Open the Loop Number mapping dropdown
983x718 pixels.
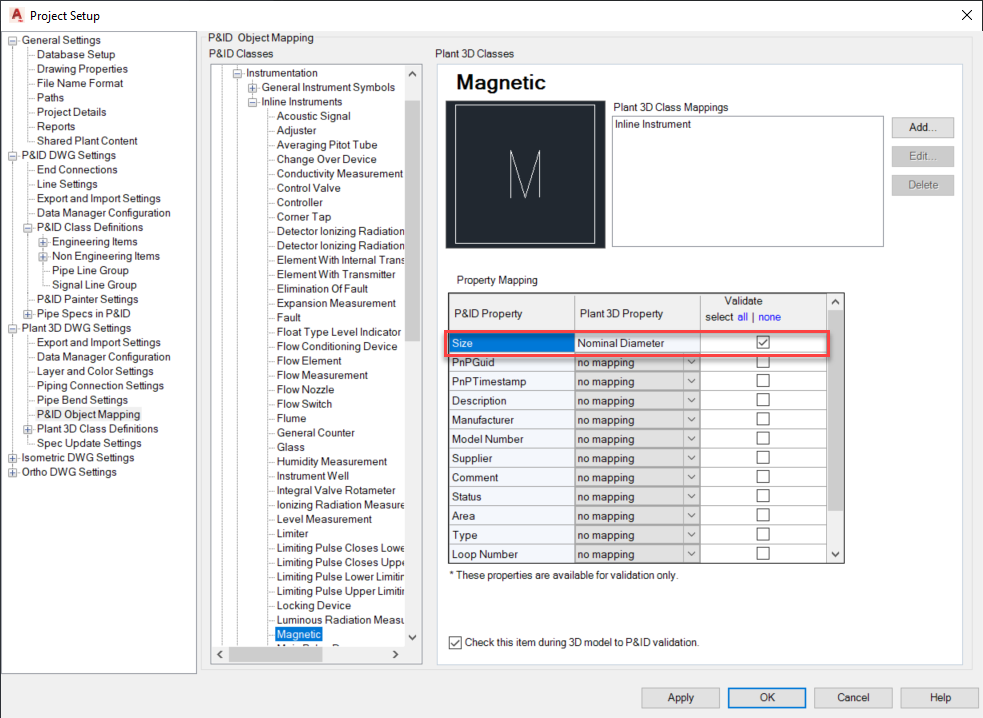click(691, 554)
